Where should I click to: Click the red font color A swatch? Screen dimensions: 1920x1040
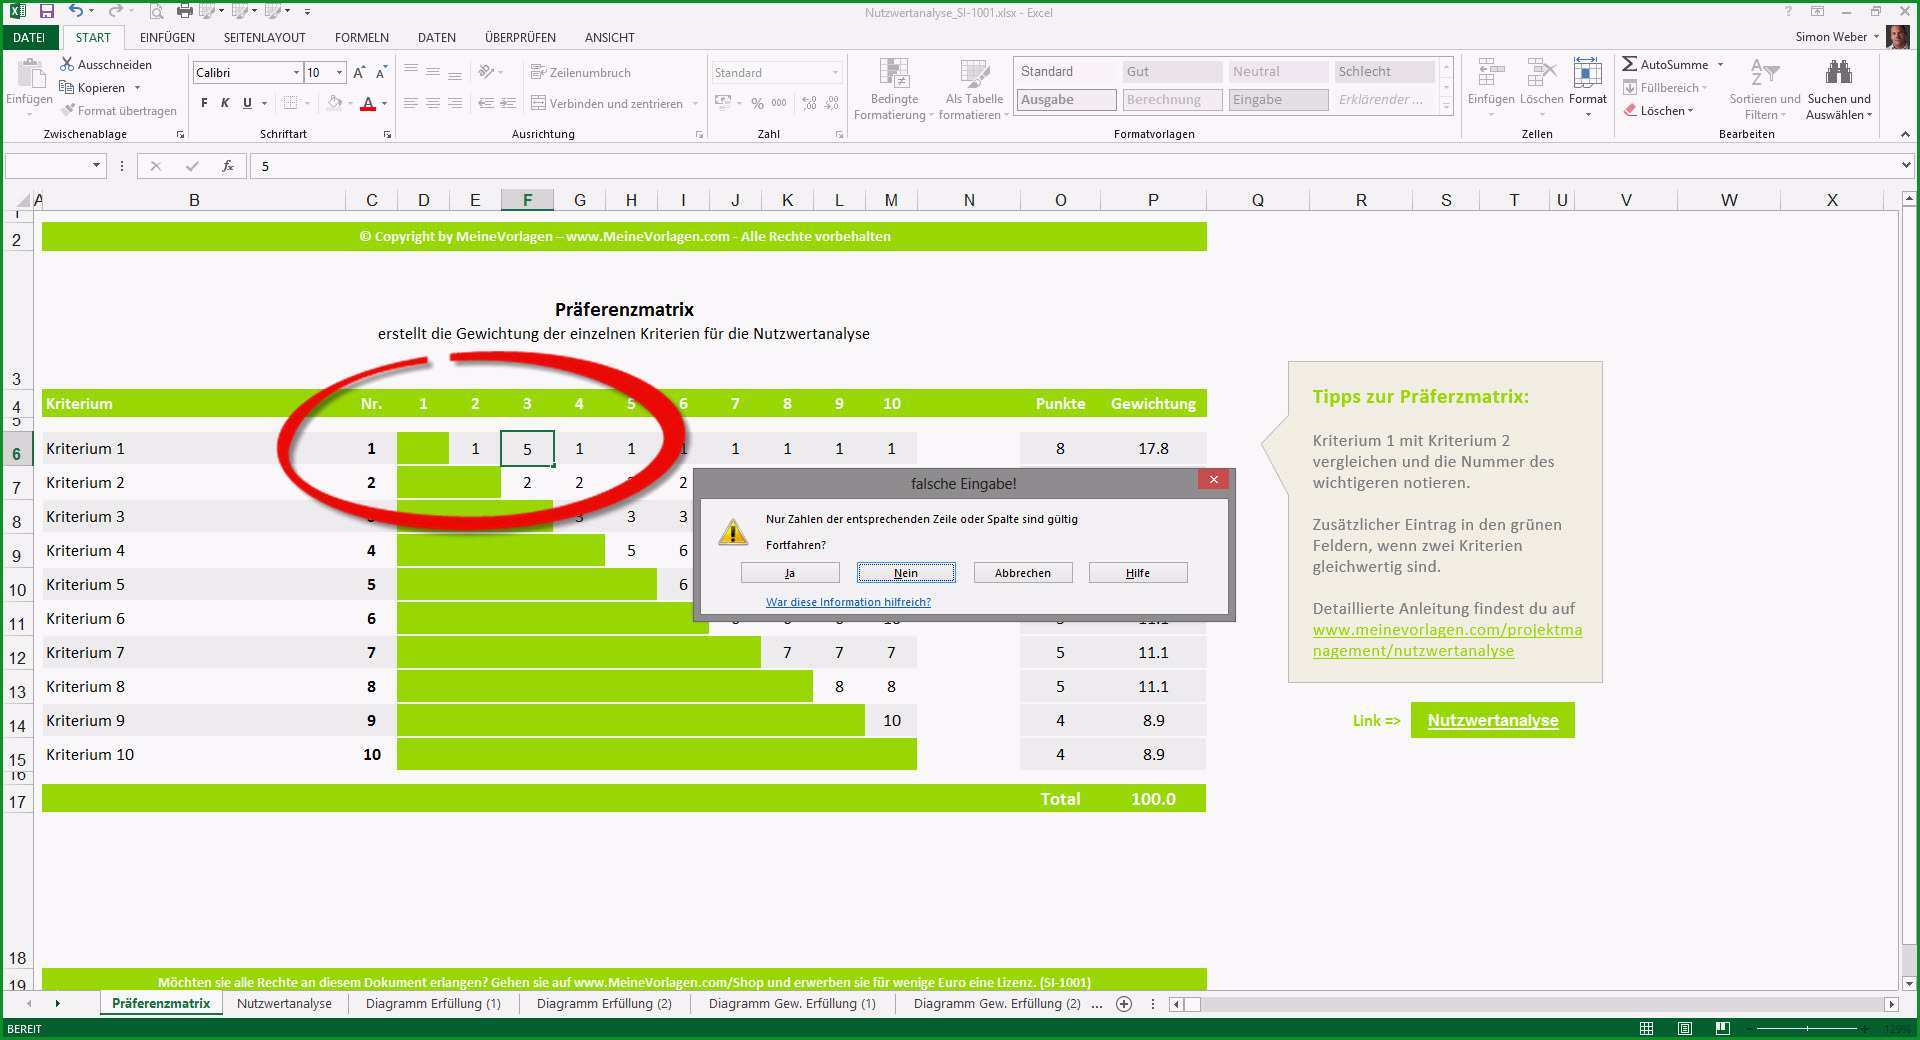click(368, 103)
